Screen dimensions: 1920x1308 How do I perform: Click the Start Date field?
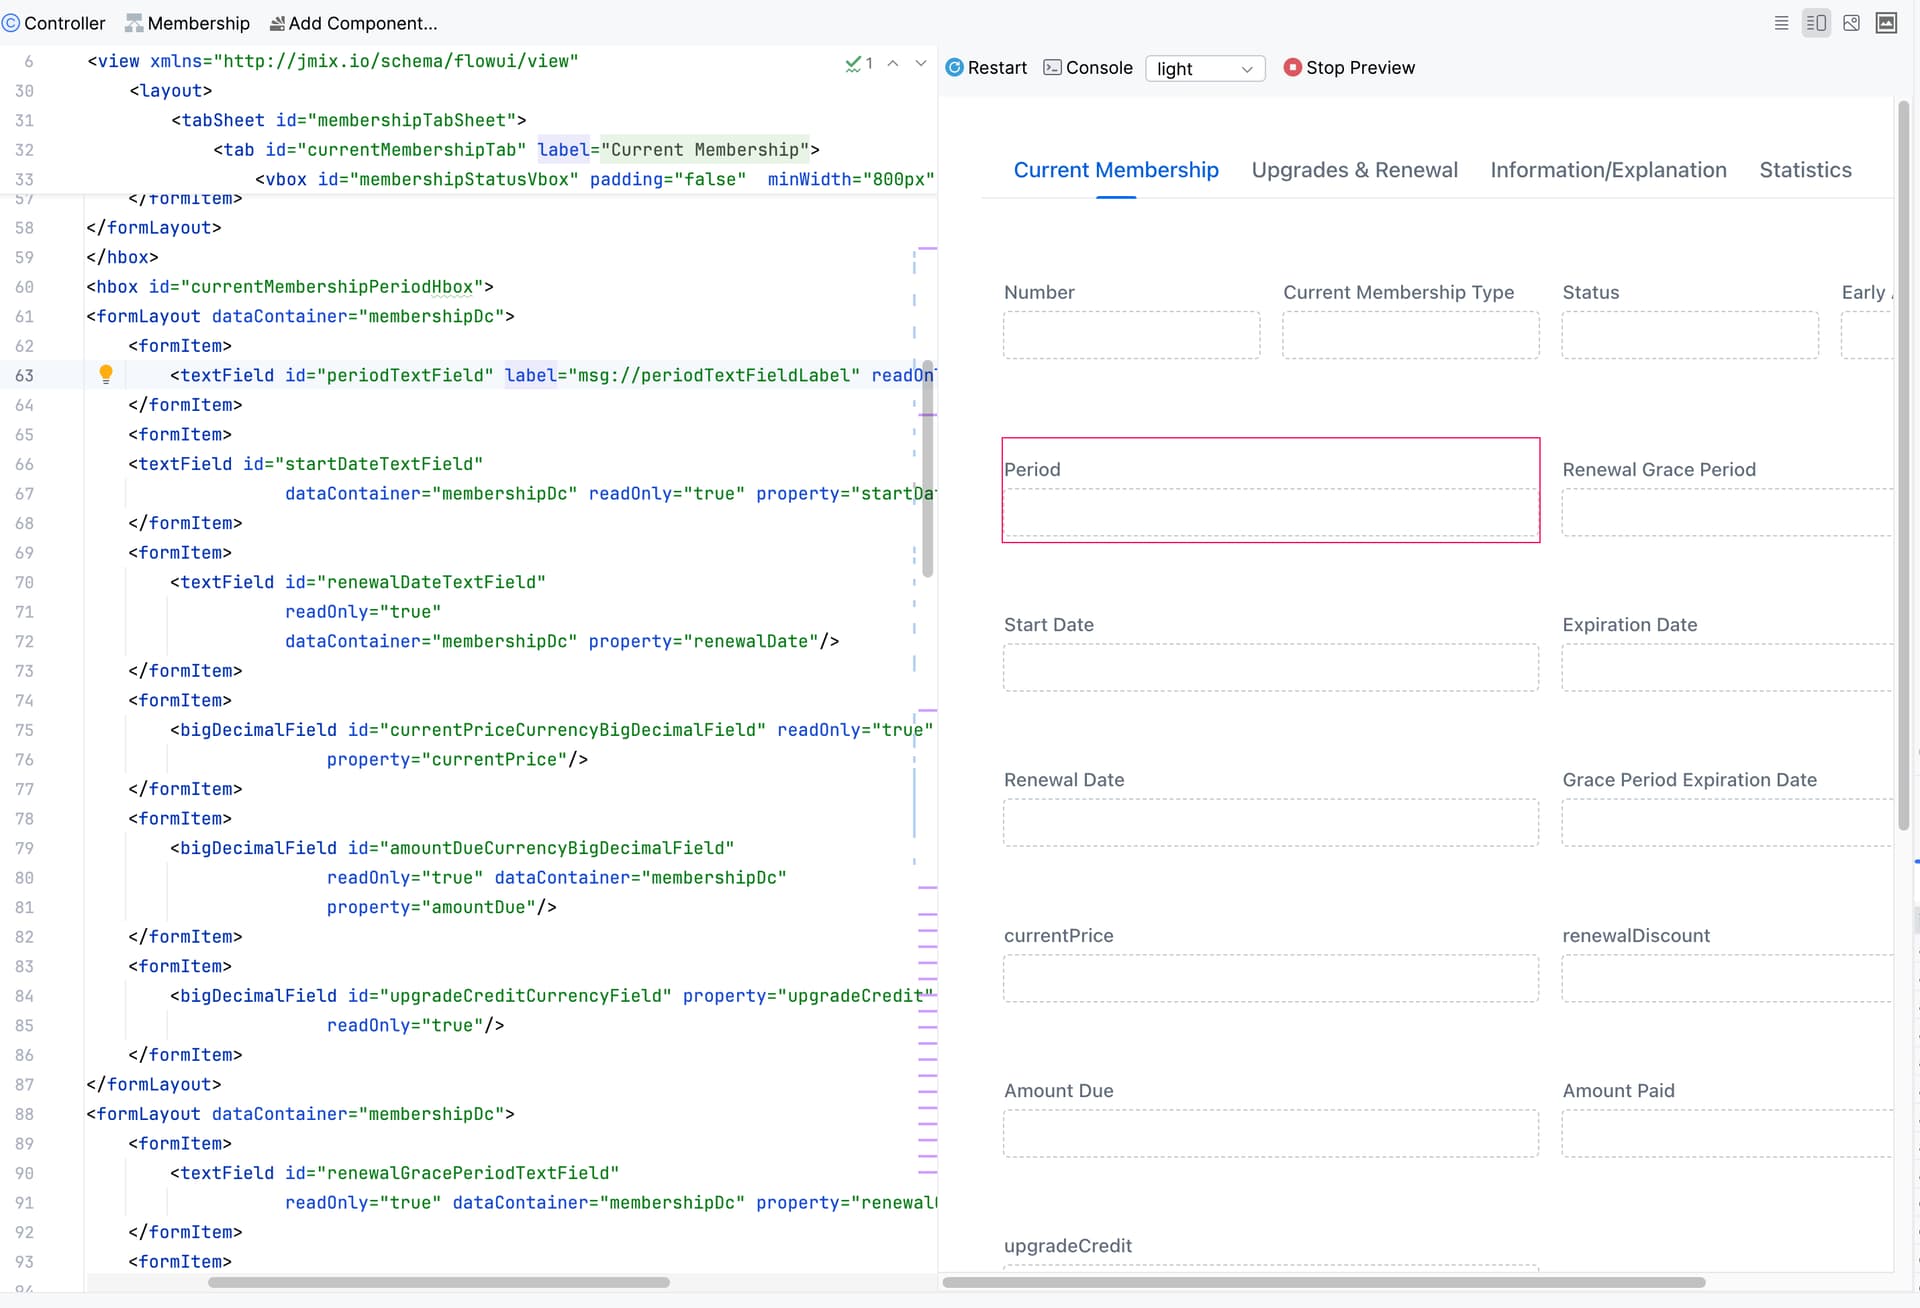click(1271, 668)
